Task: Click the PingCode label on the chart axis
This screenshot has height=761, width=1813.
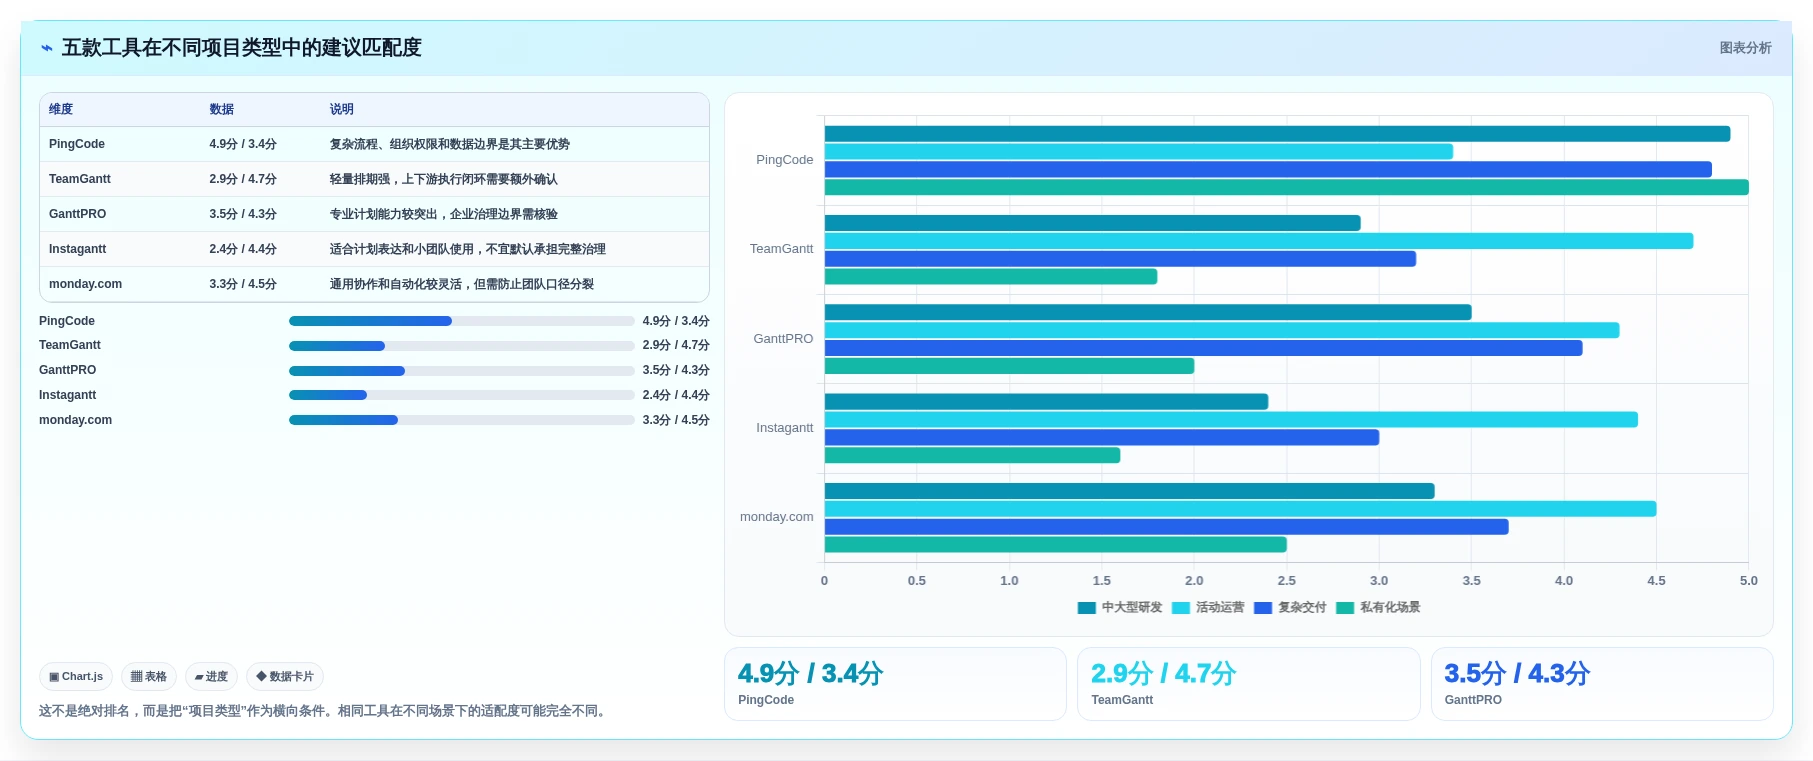Action: pos(785,160)
